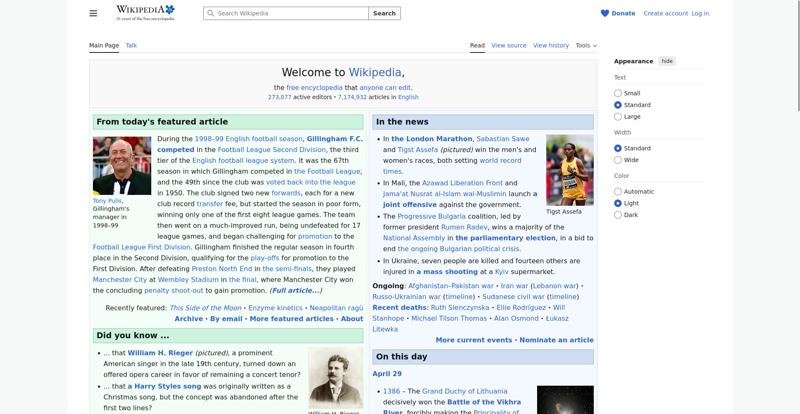The image size is (800, 414).
Task: Choose the Dark color theme
Action: coord(618,214)
